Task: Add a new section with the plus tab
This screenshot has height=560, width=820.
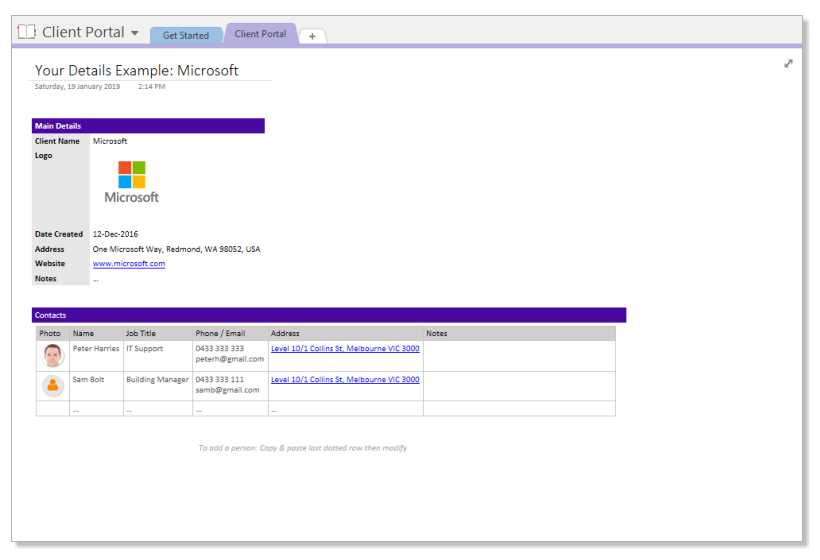Action: 312,36
